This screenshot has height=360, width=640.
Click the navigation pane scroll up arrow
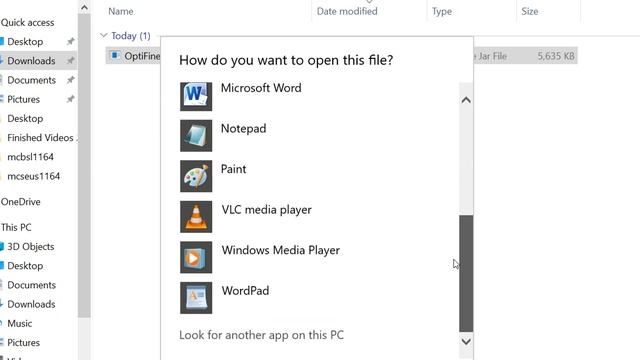84,7
